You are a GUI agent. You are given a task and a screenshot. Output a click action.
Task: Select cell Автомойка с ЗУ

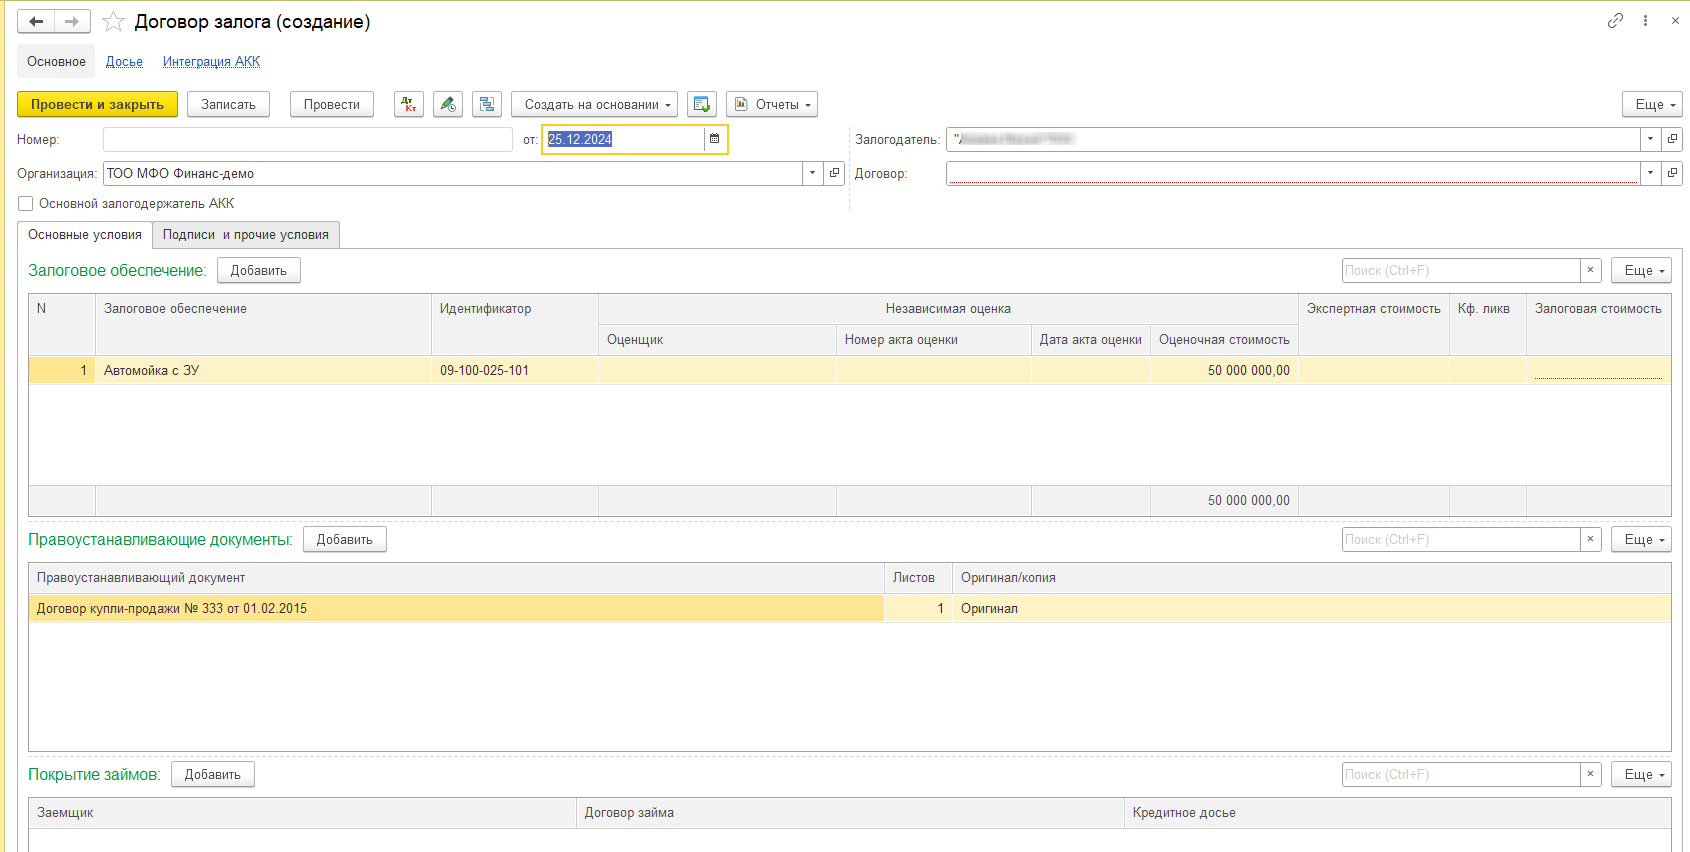point(263,370)
